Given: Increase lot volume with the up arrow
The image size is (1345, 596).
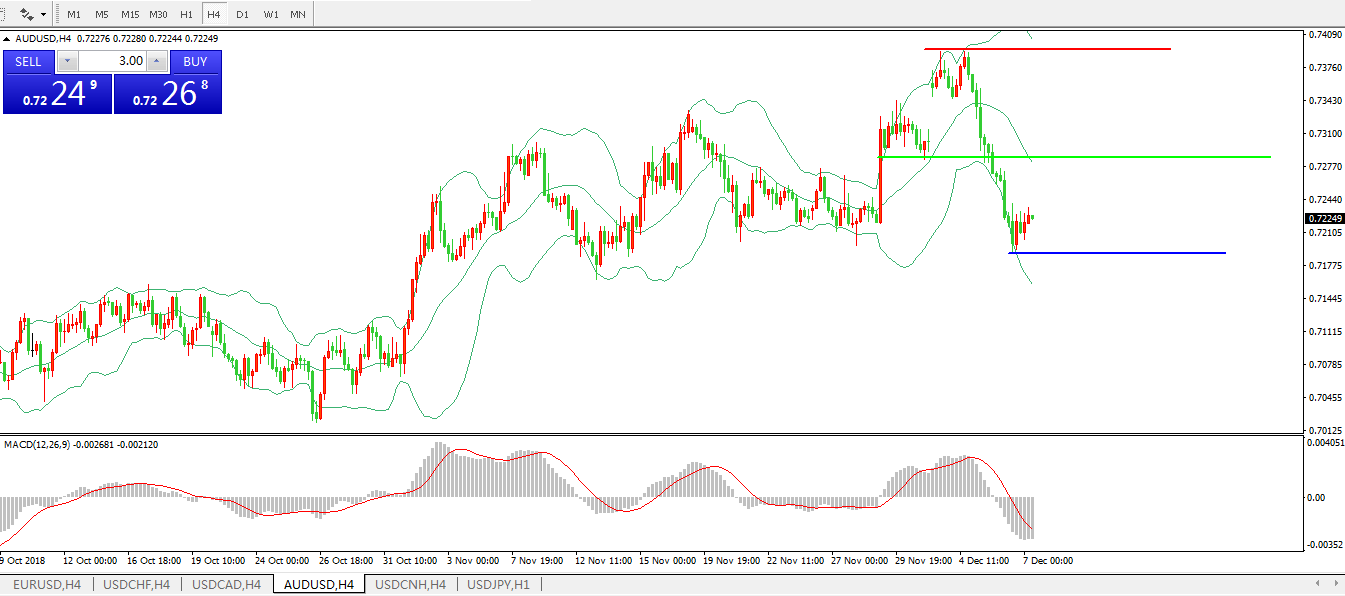Looking at the screenshot, I should click(x=157, y=61).
